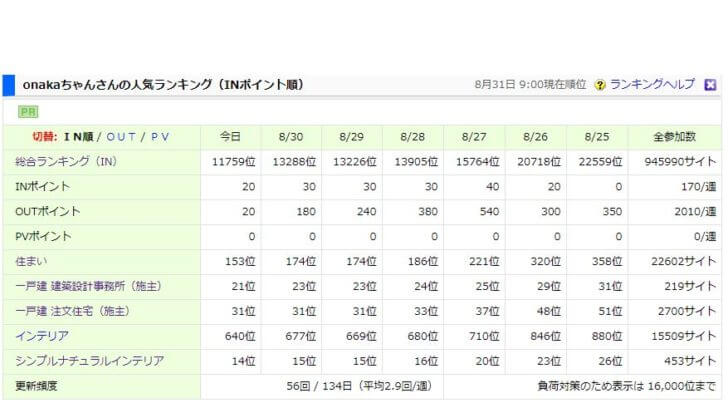Click the 全参加数 column header
This screenshot has height=403, width=728.
point(674,136)
